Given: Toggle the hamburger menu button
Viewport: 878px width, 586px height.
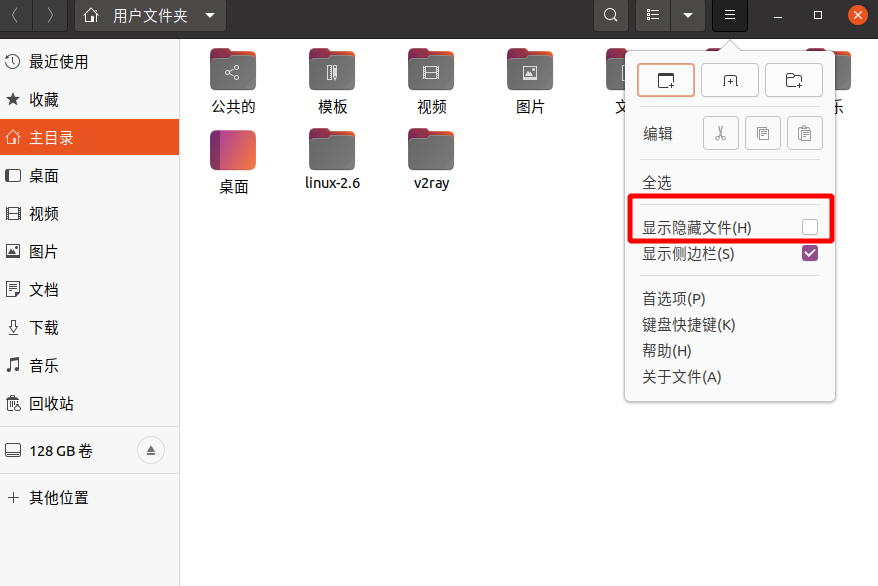Looking at the screenshot, I should click(x=730, y=15).
